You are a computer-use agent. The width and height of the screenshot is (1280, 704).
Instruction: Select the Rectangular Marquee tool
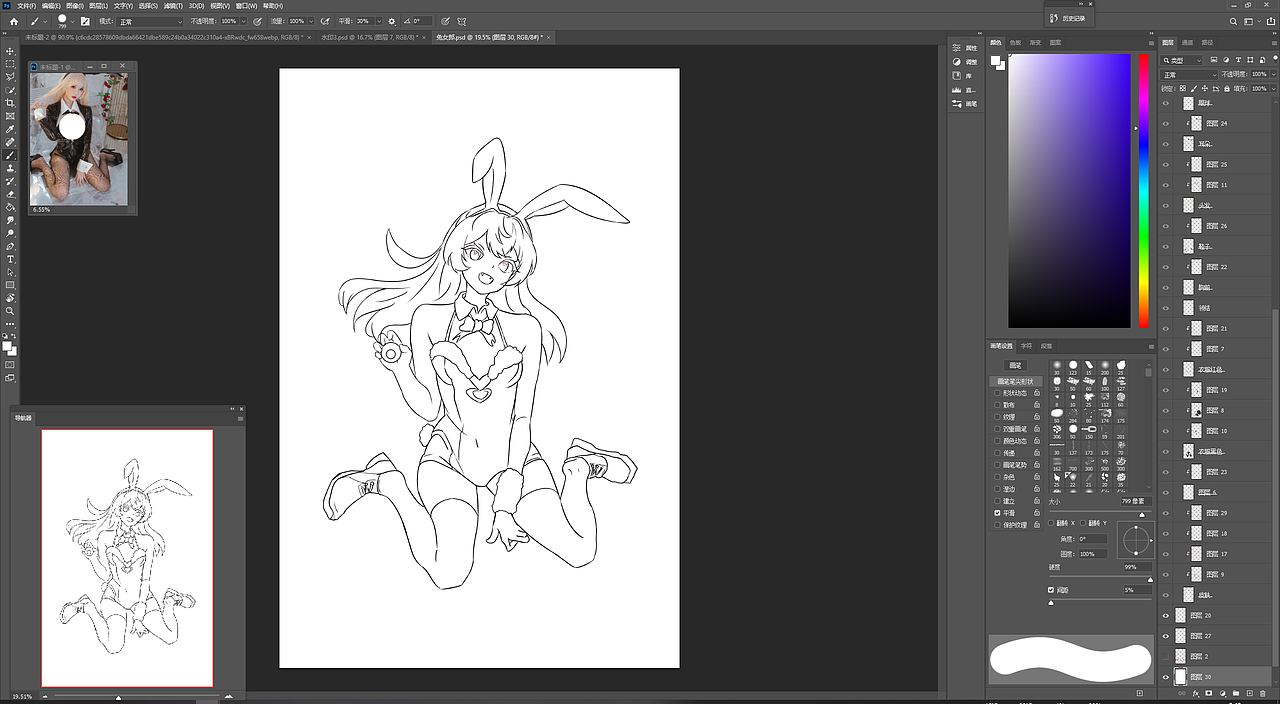tap(10, 64)
